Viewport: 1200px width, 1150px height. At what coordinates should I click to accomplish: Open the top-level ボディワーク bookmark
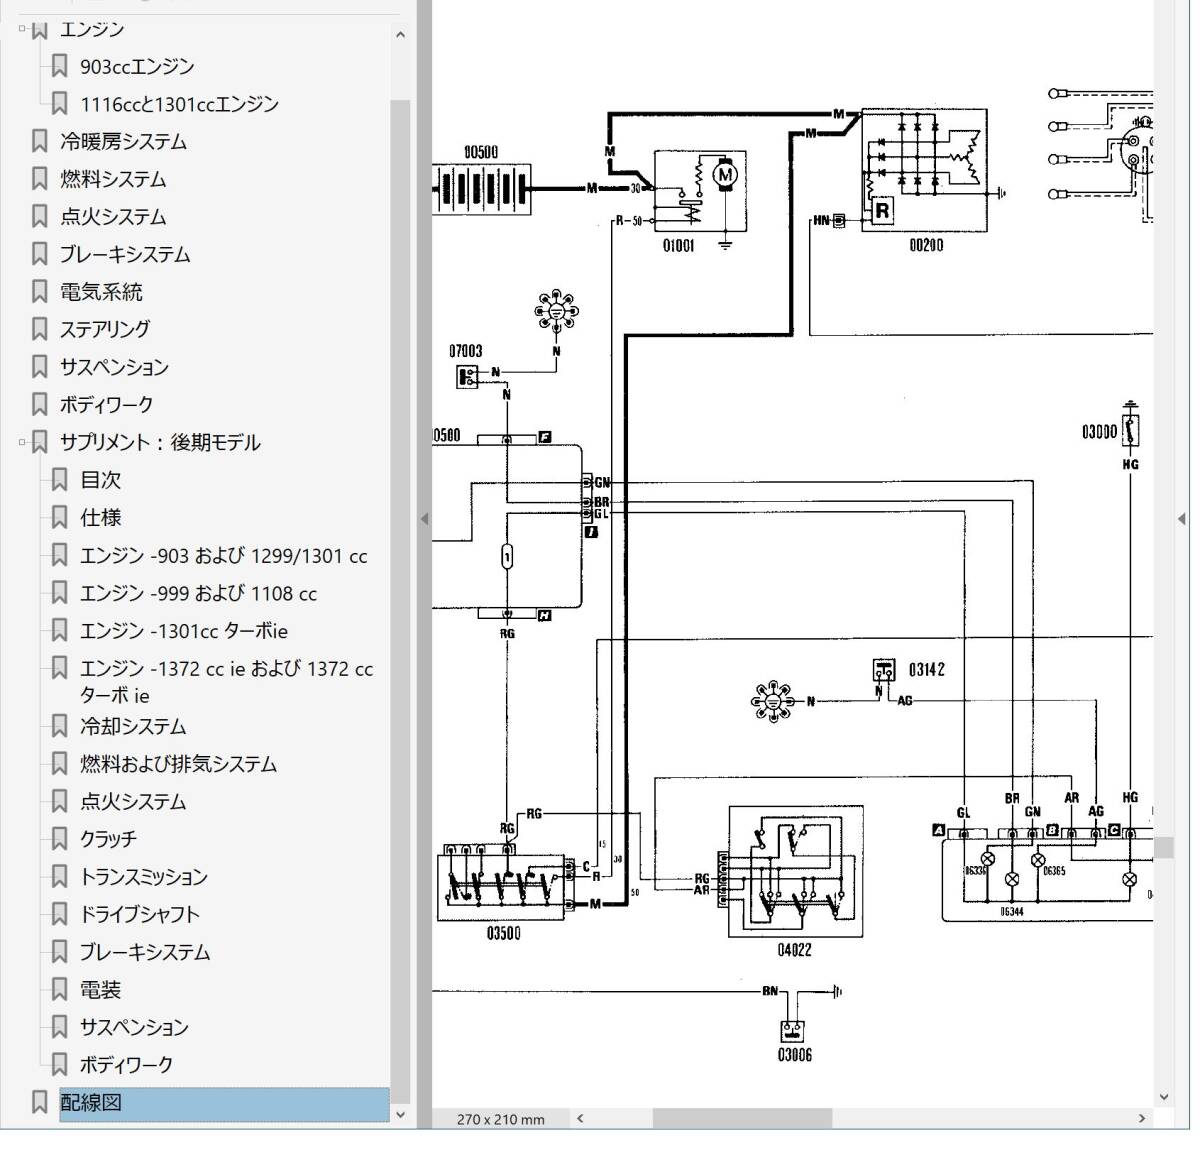point(106,404)
